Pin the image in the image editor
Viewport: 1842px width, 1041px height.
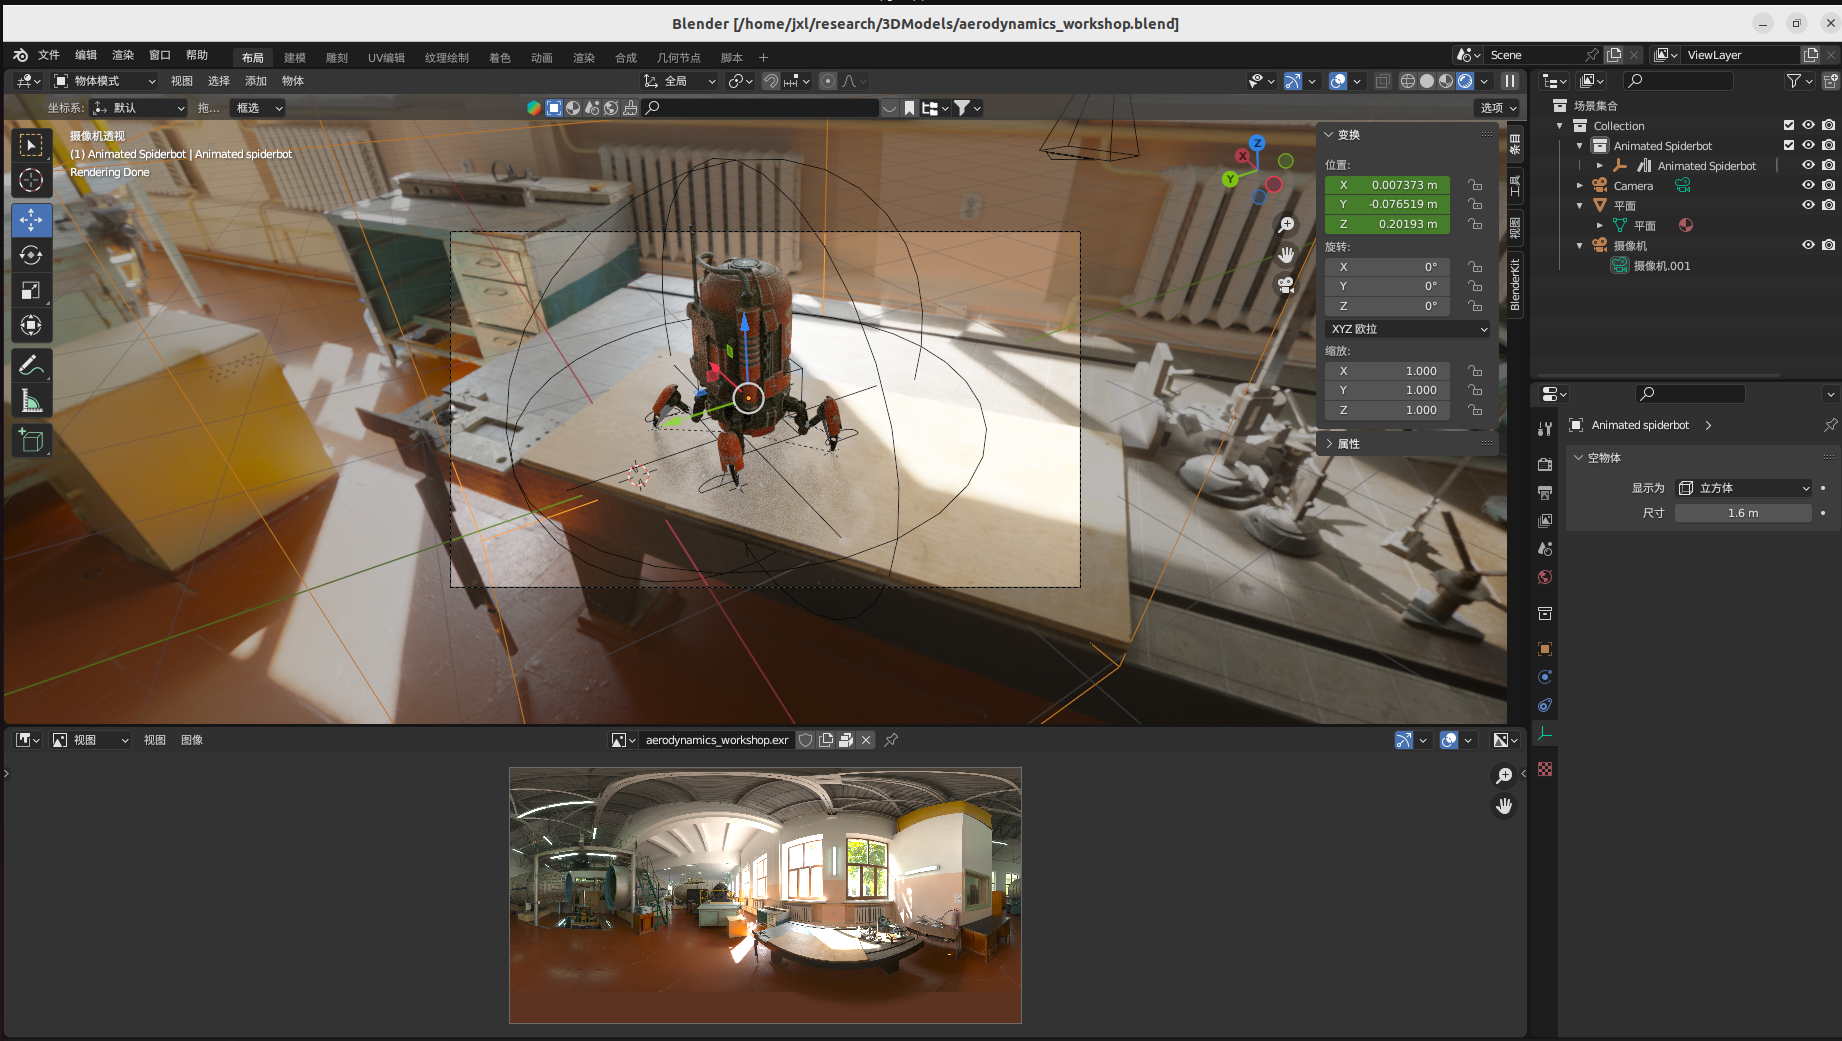(891, 740)
